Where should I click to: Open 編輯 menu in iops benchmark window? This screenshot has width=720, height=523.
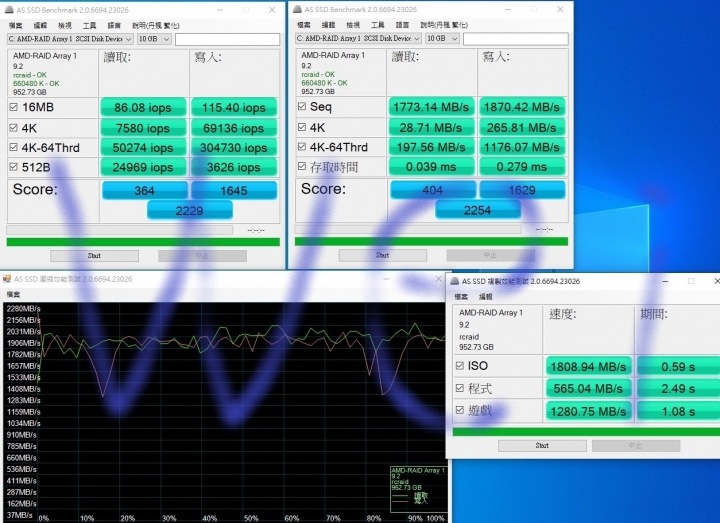coord(40,25)
